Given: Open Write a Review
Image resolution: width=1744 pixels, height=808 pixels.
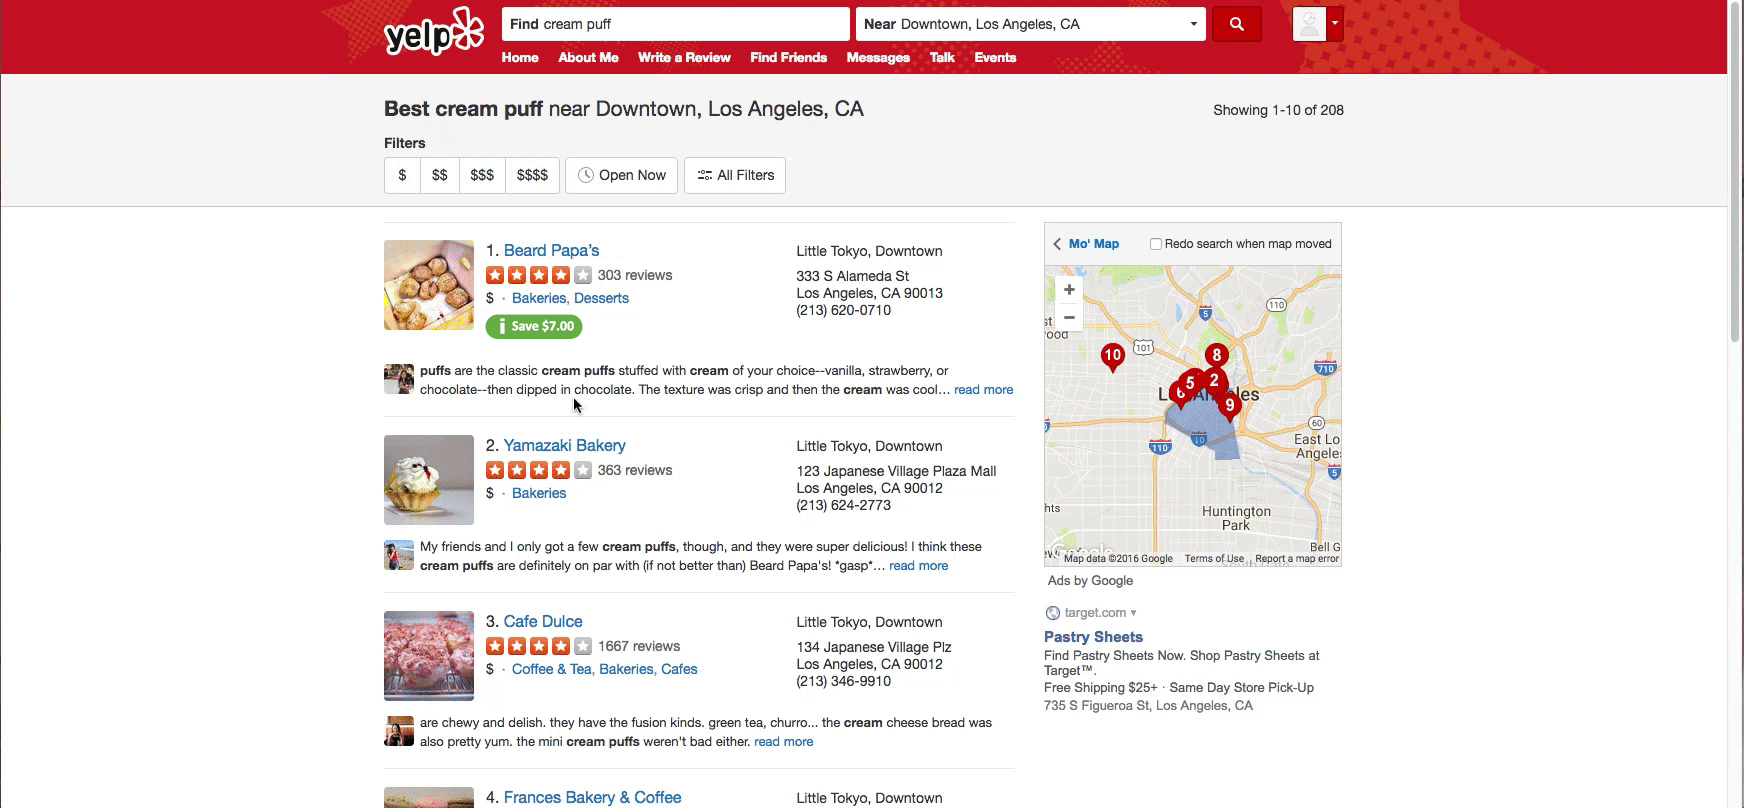Looking at the screenshot, I should point(684,58).
